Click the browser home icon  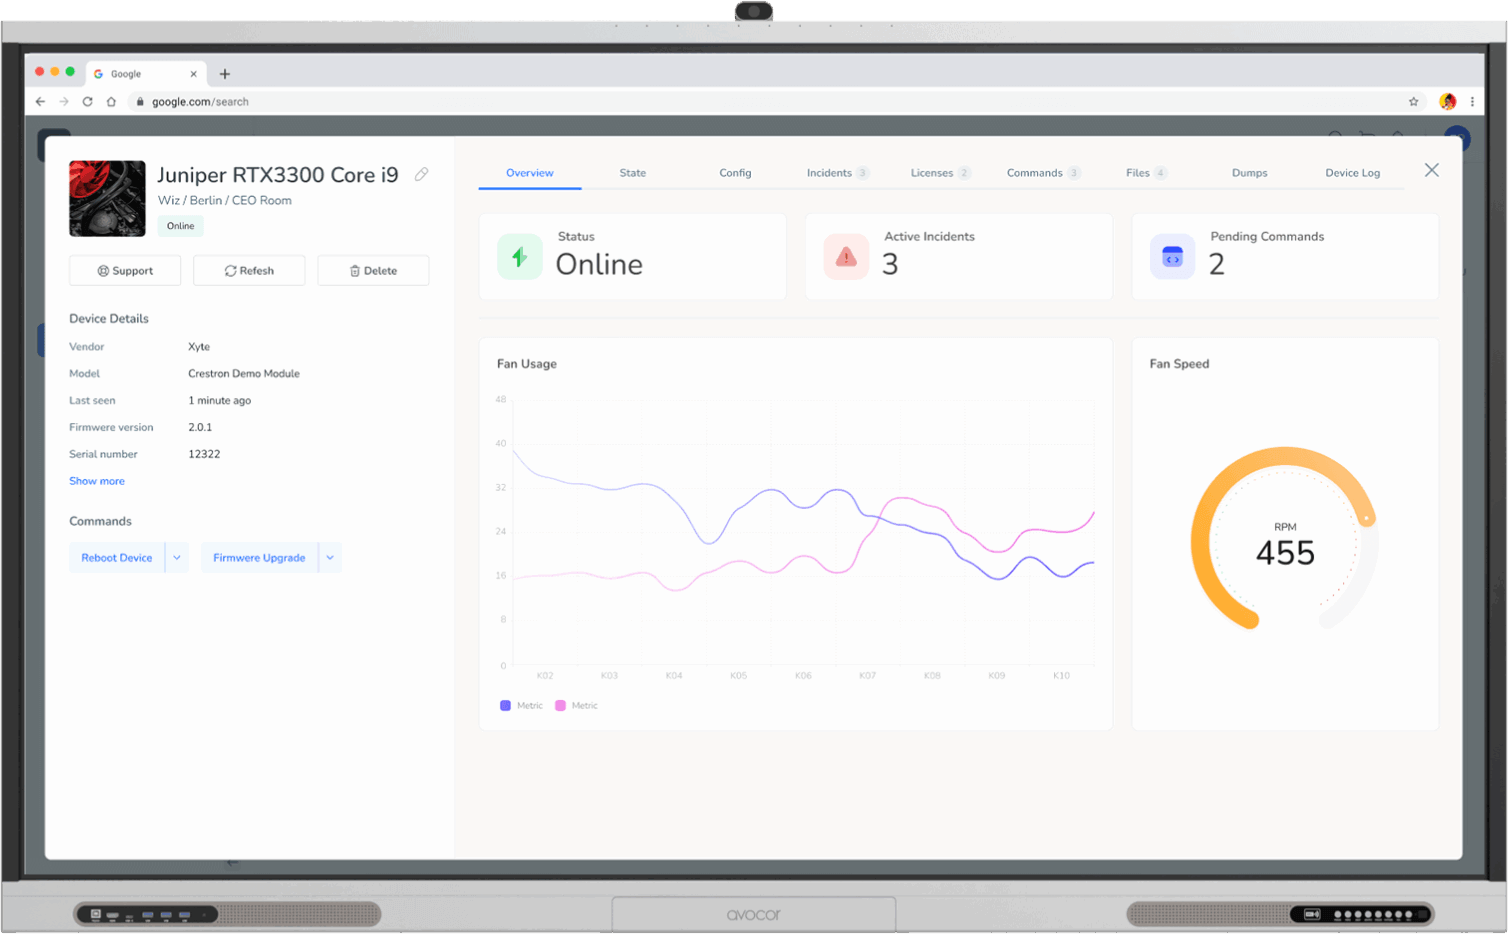tap(111, 101)
